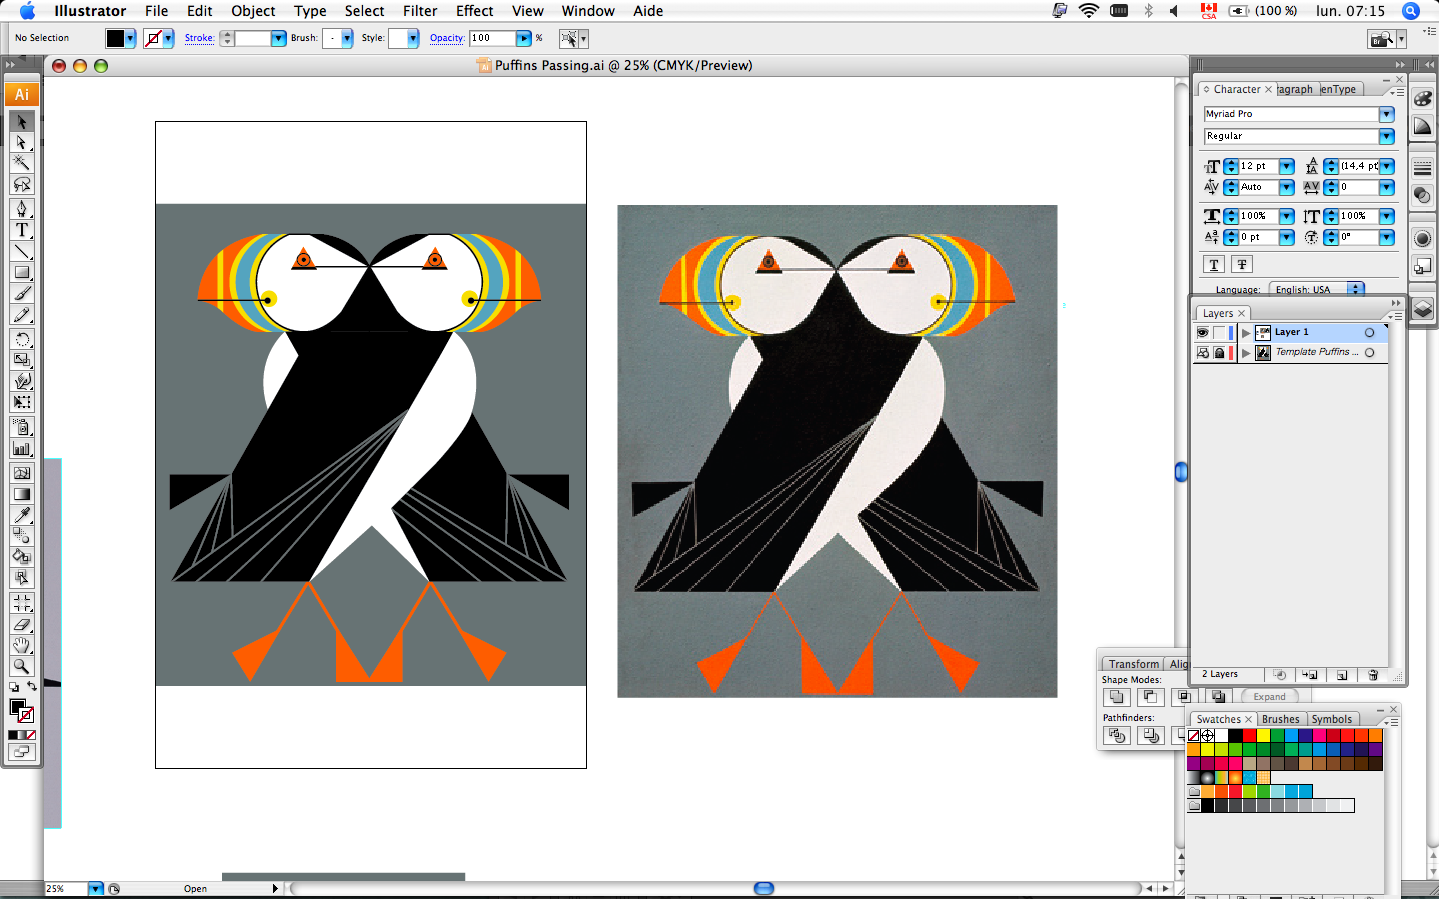The width and height of the screenshot is (1439, 899).
Task: Select the Direct Selection tool
Action: click(x=22, y=142)
